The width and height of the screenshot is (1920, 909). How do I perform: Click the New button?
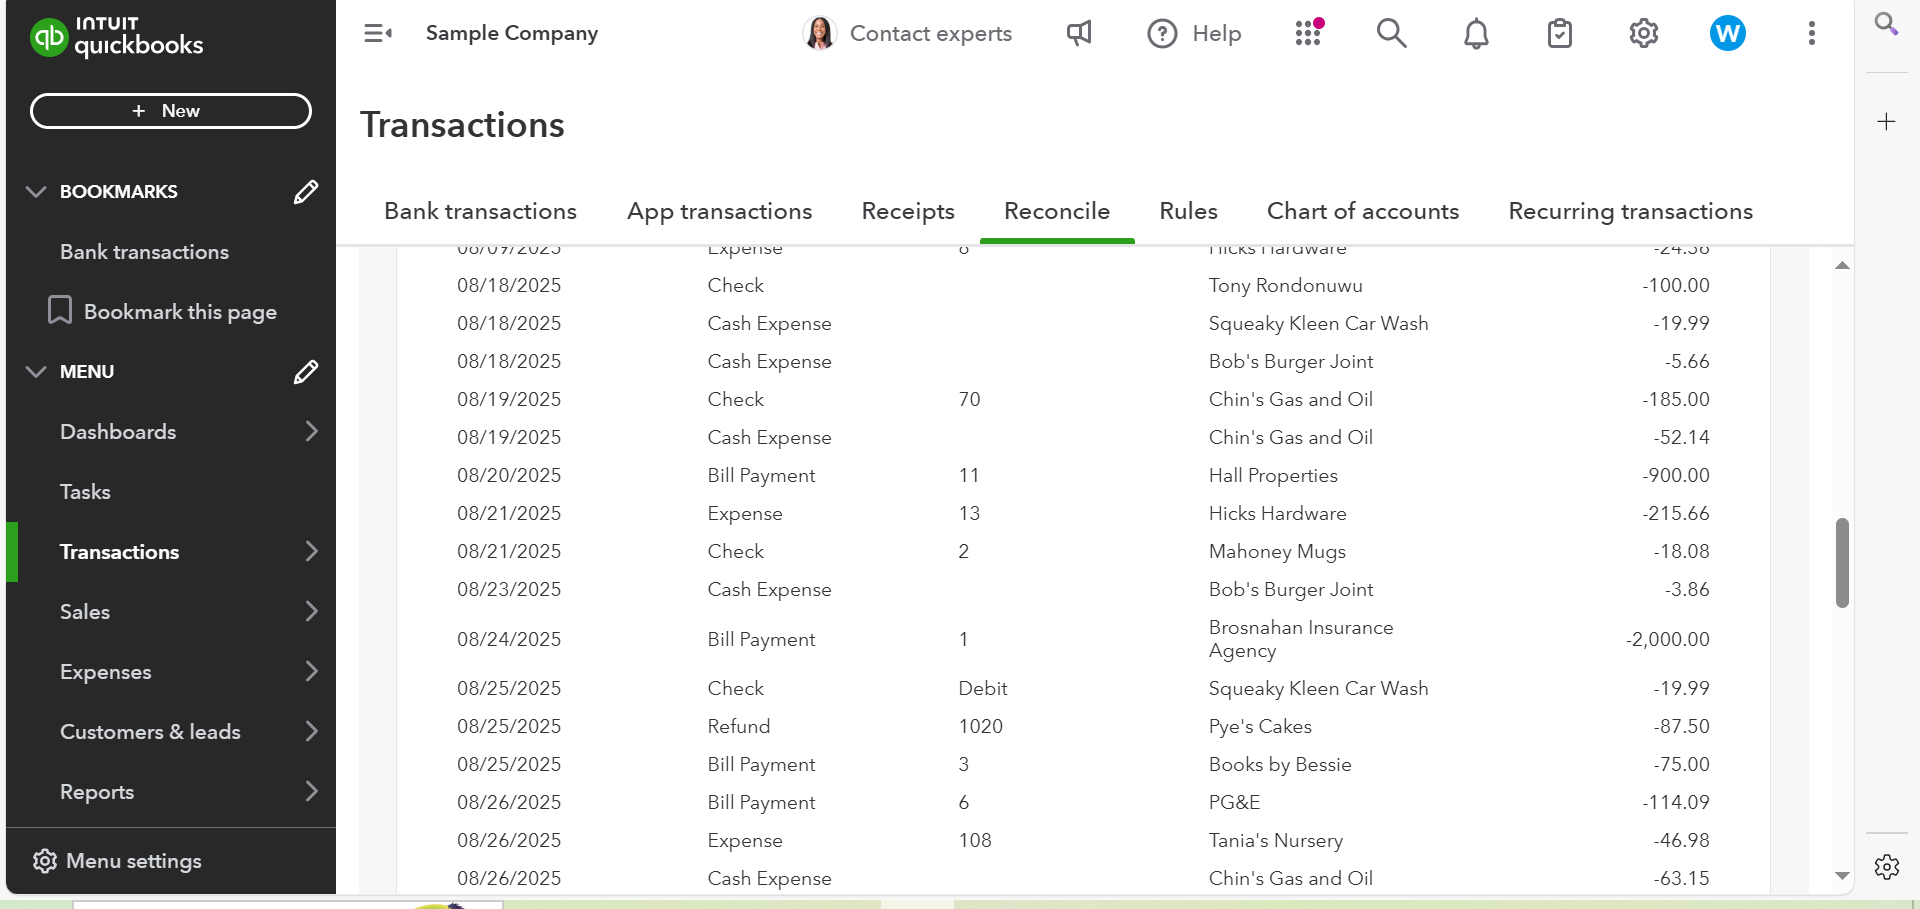point(171,111)
